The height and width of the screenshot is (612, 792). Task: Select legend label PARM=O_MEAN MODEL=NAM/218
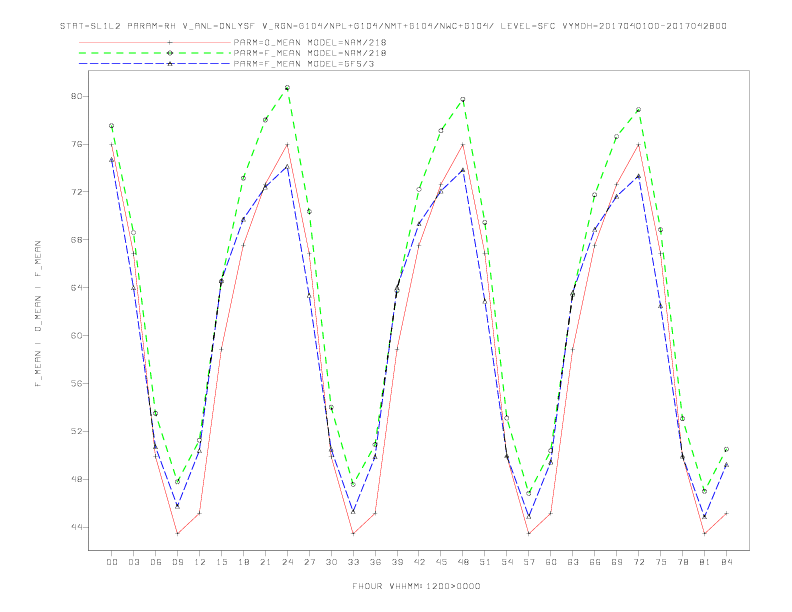[x=310, y=42]
